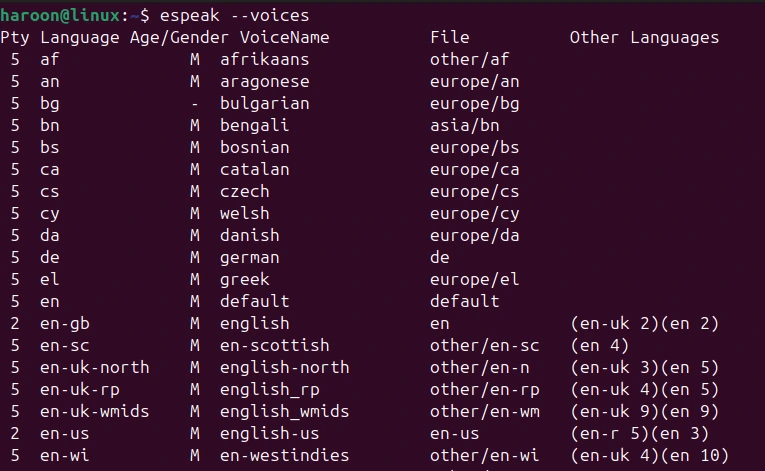The height and width of the screenshot is (471, 765).
Task: Click the greek voice name
Action: [x=245, y=280]
